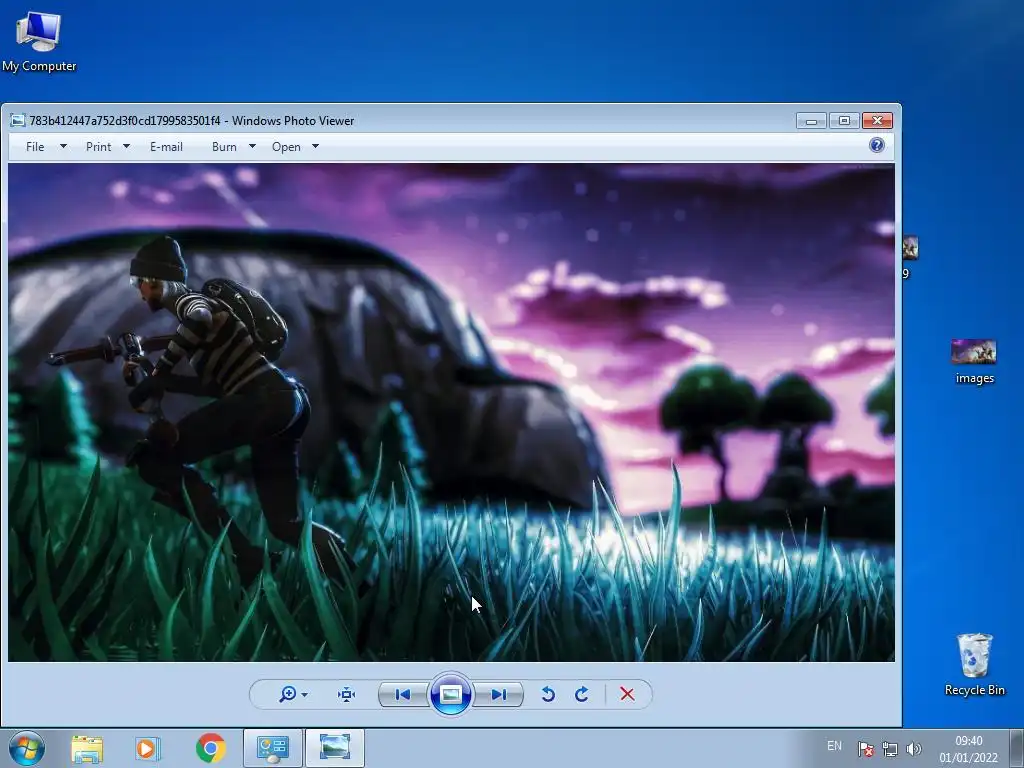This screenshot has width=1024, height=768.
Task: Open Photo Viewer help
Action: [x=876, y=145]
